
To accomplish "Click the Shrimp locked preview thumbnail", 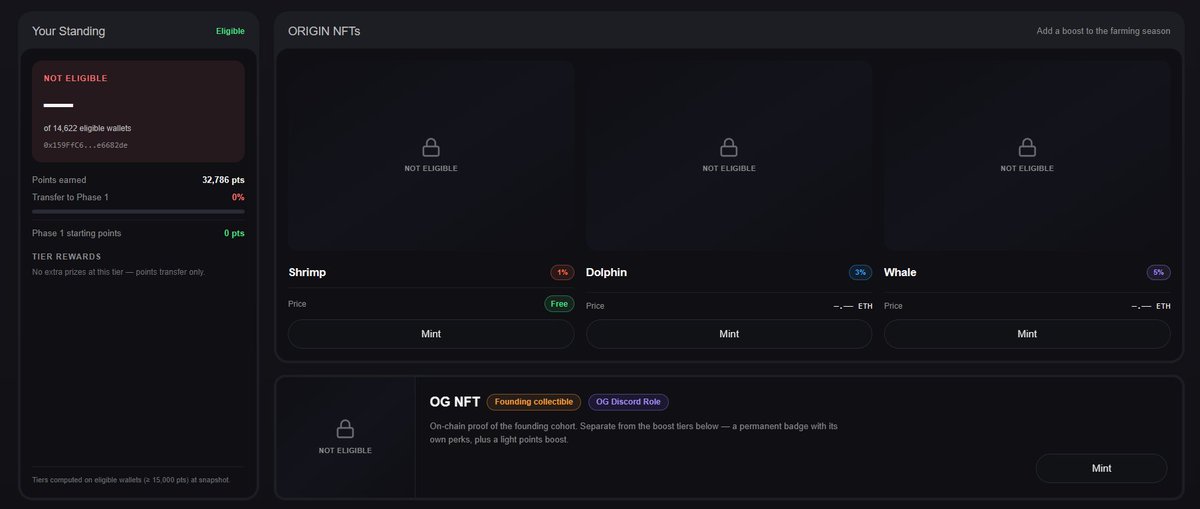I will tap(431, 155).
